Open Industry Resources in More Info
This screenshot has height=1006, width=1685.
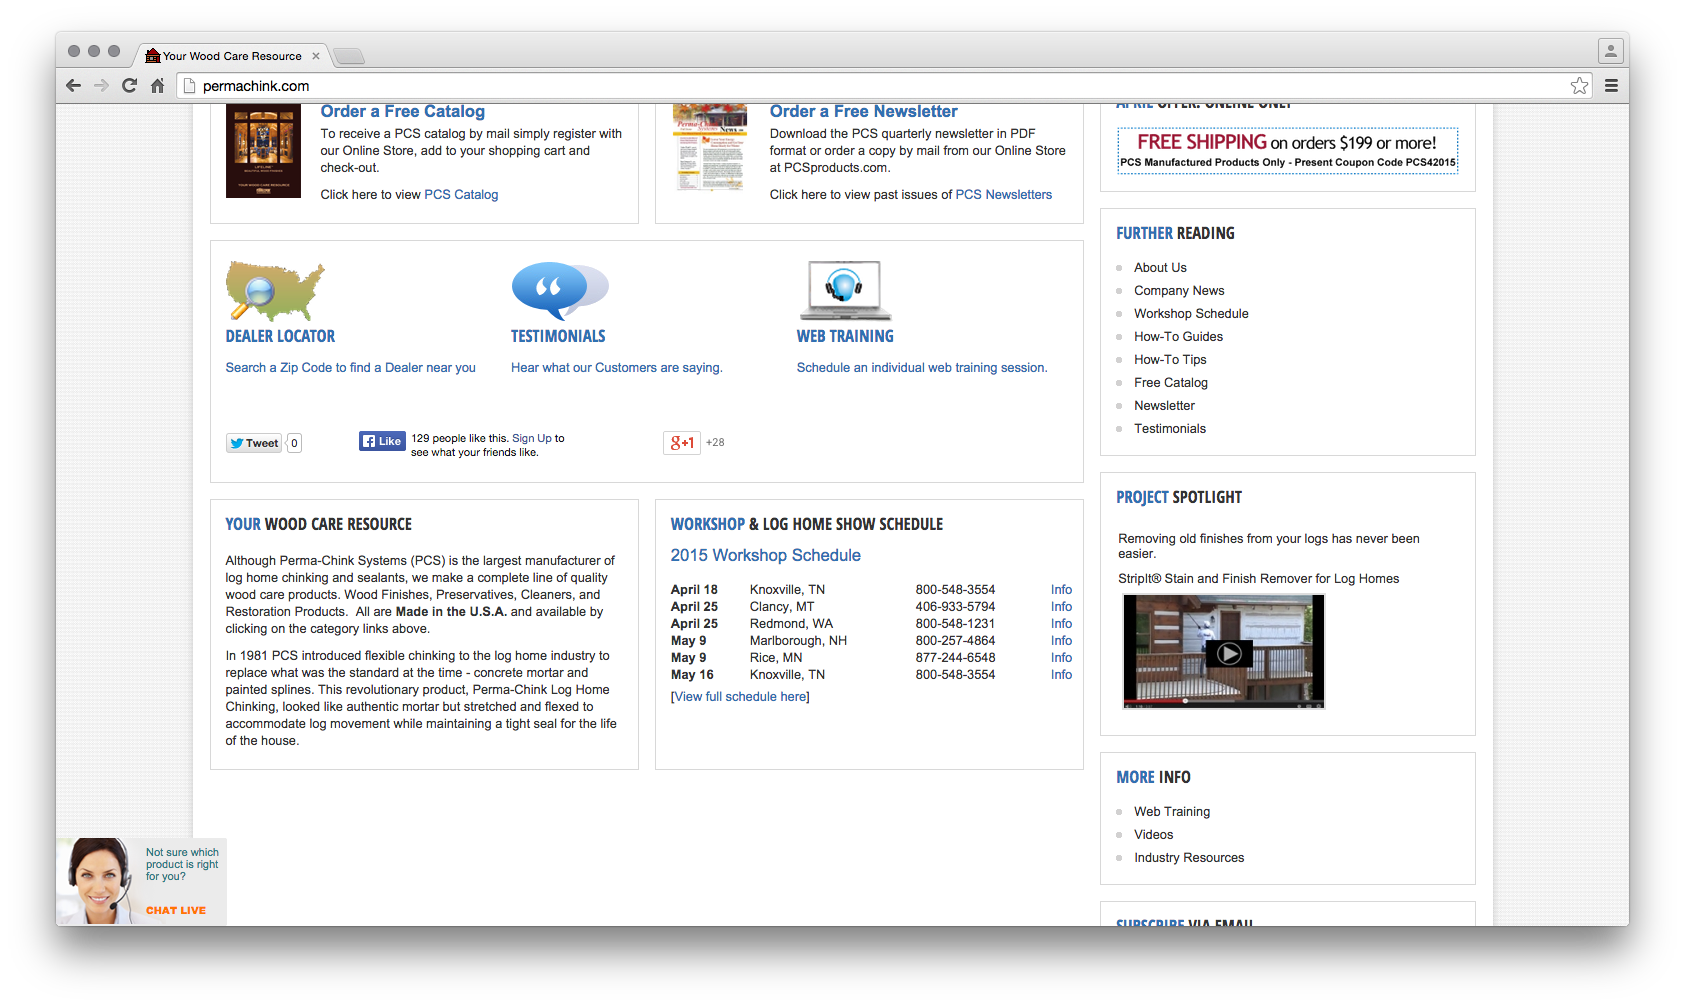pos(1189,858)
